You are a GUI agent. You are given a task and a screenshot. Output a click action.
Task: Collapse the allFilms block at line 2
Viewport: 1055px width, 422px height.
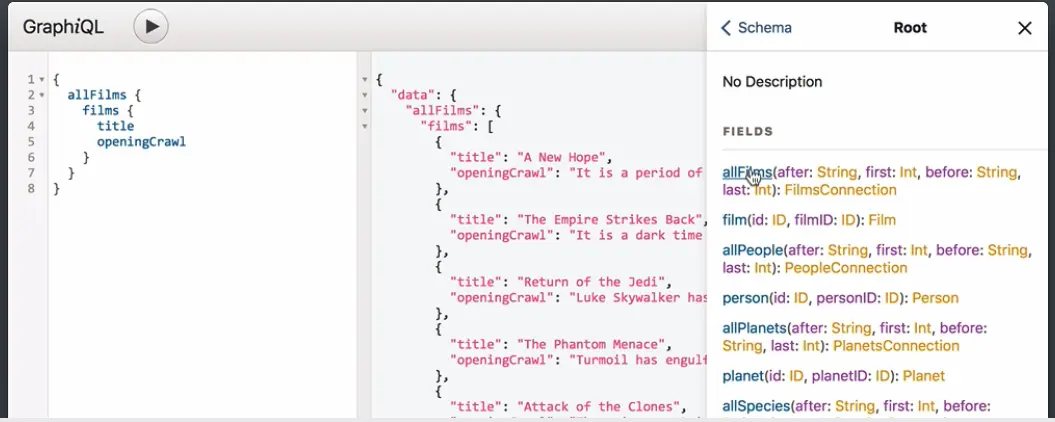tap(42, 95)
